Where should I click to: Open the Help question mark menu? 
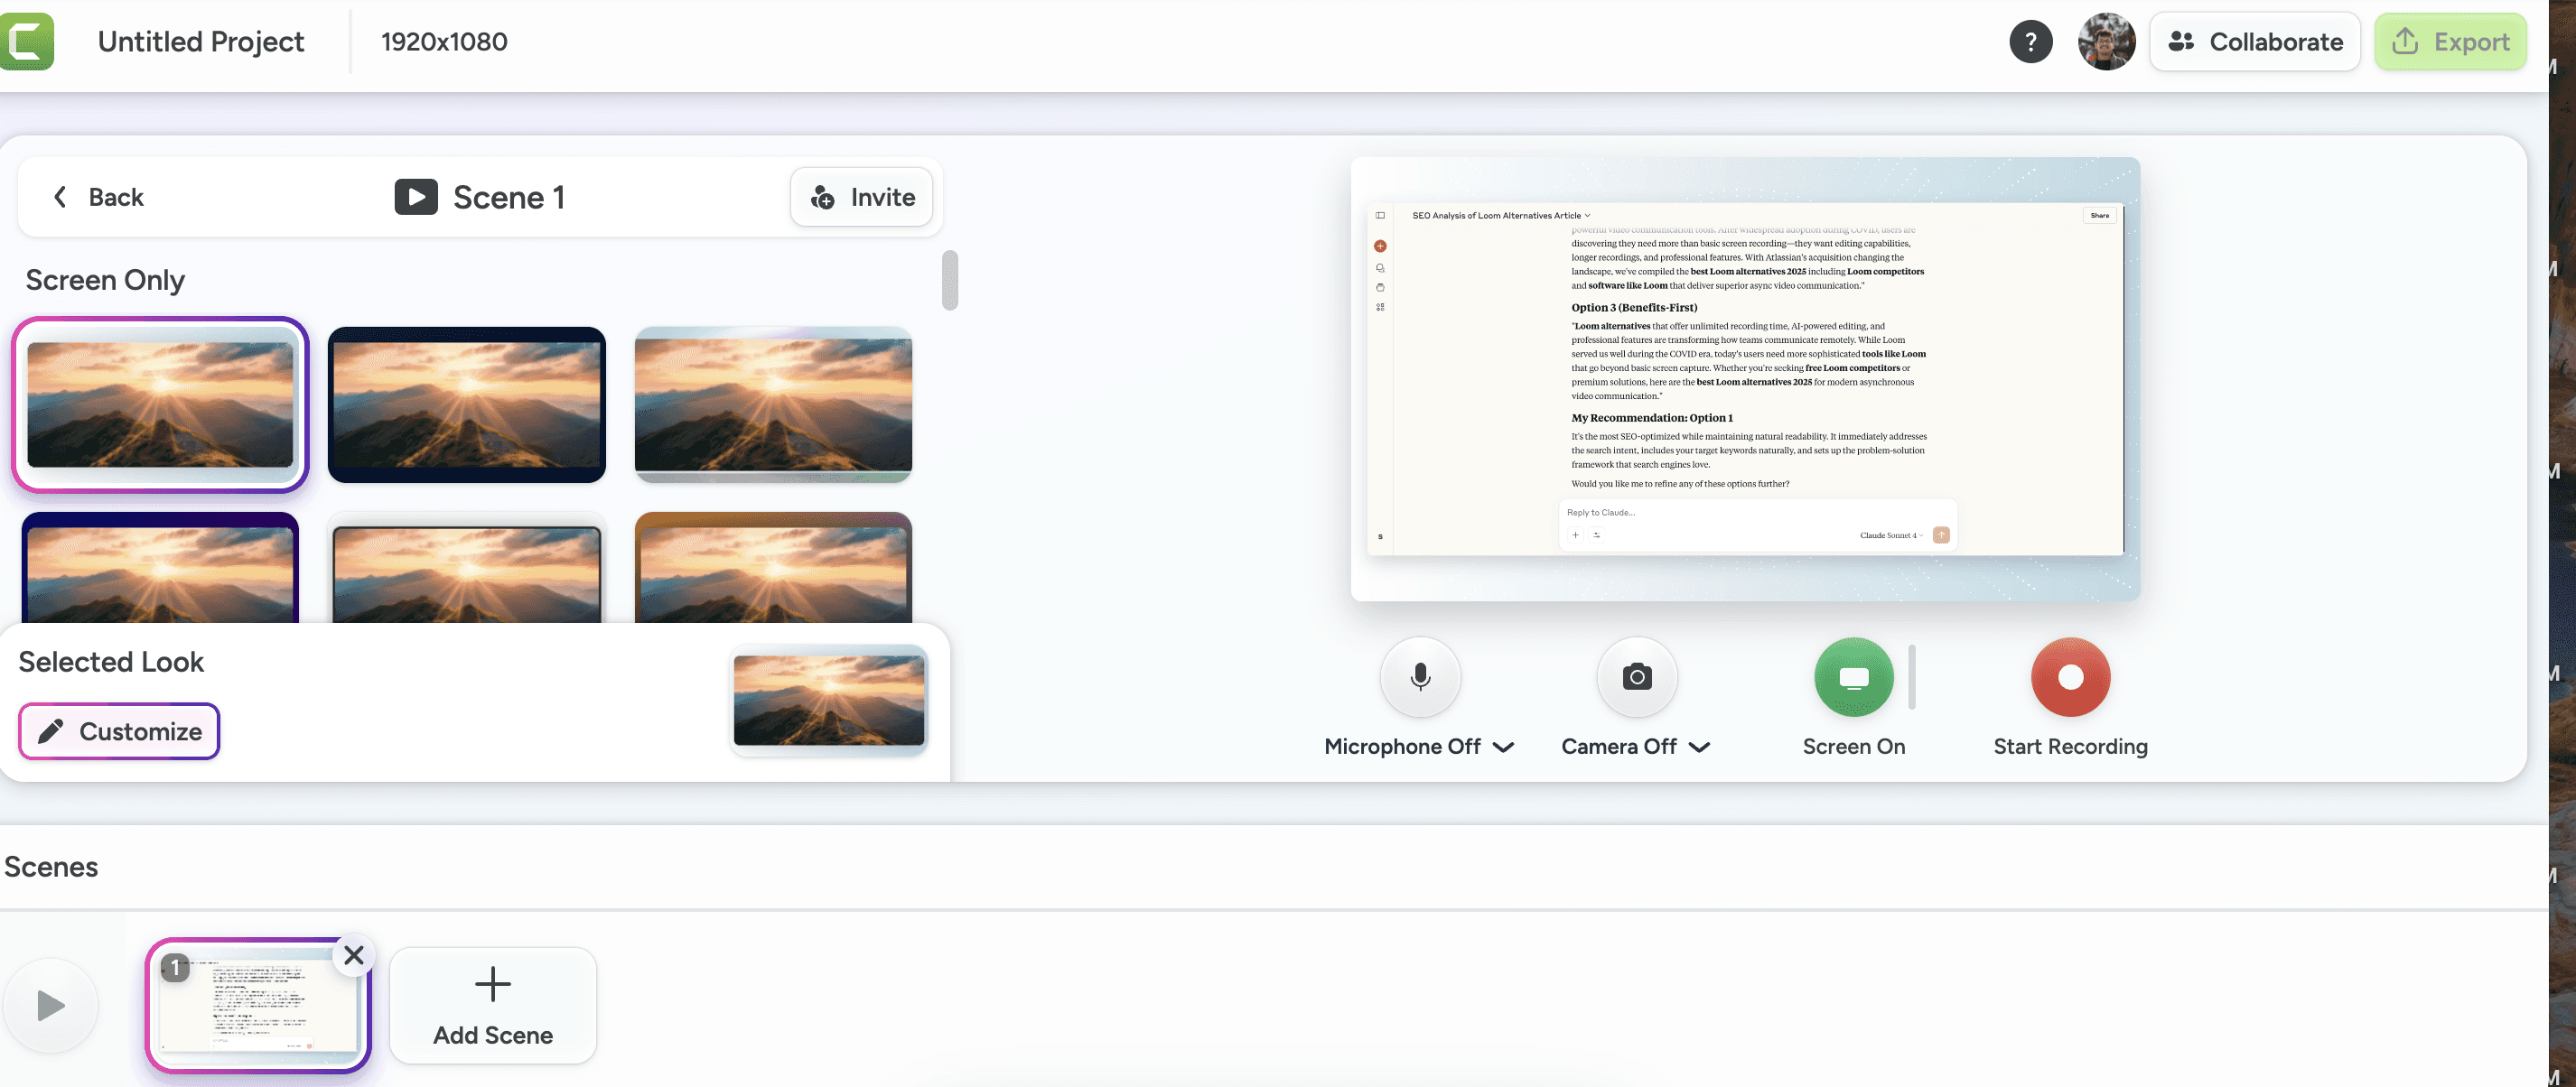[2031, 41]
